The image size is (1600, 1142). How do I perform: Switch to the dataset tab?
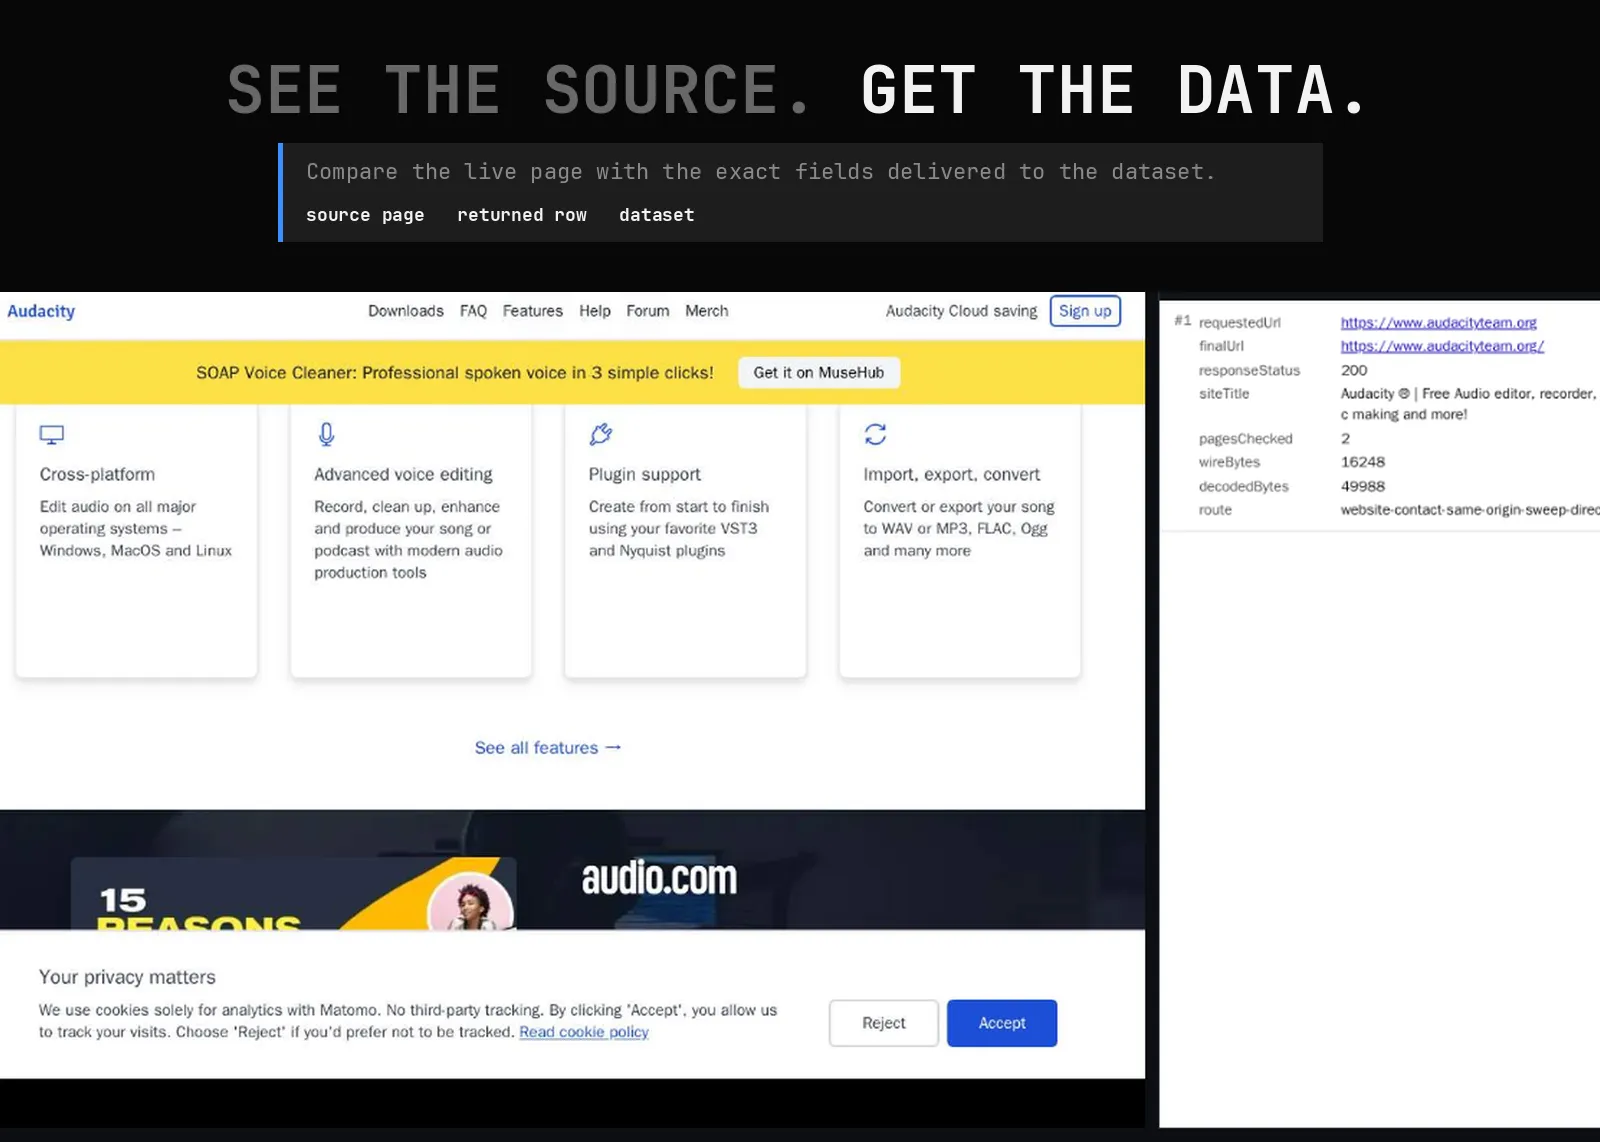tap(656, 215)
